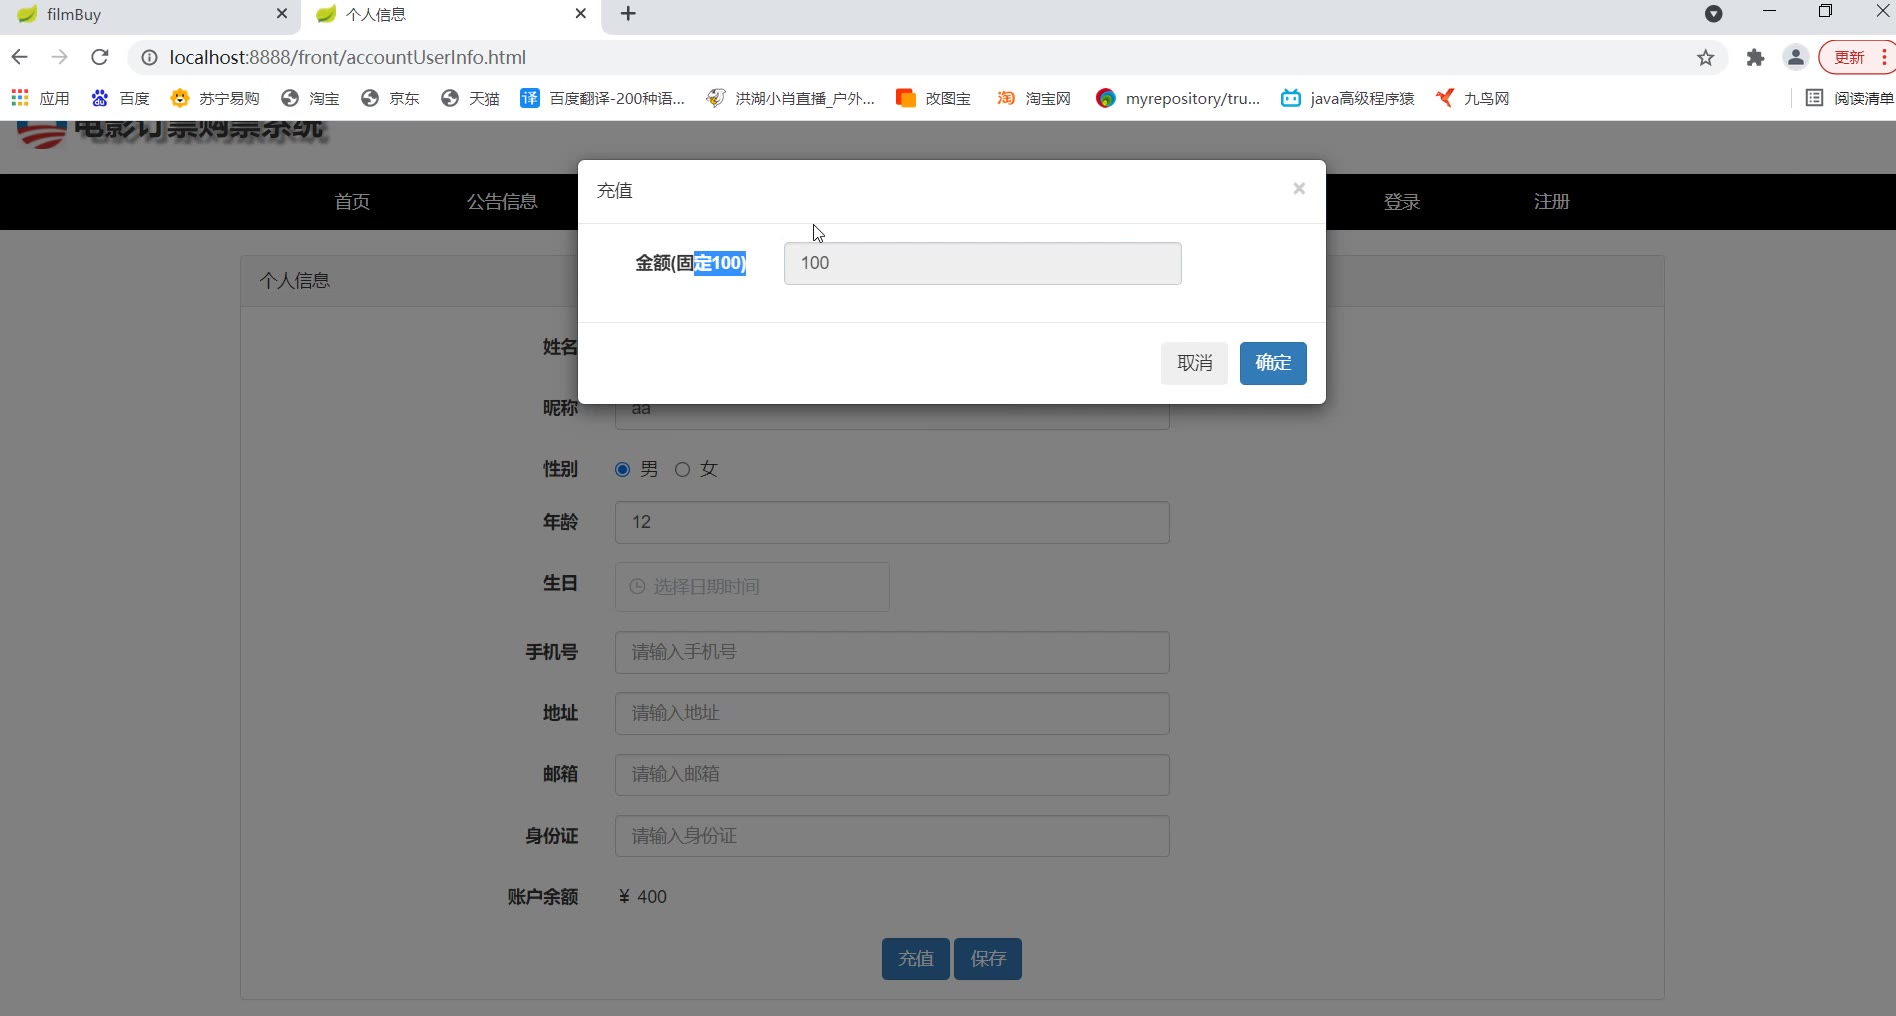
Task: Open the browser extensions puzzle icon
Action: click(x=1755, y=58)
